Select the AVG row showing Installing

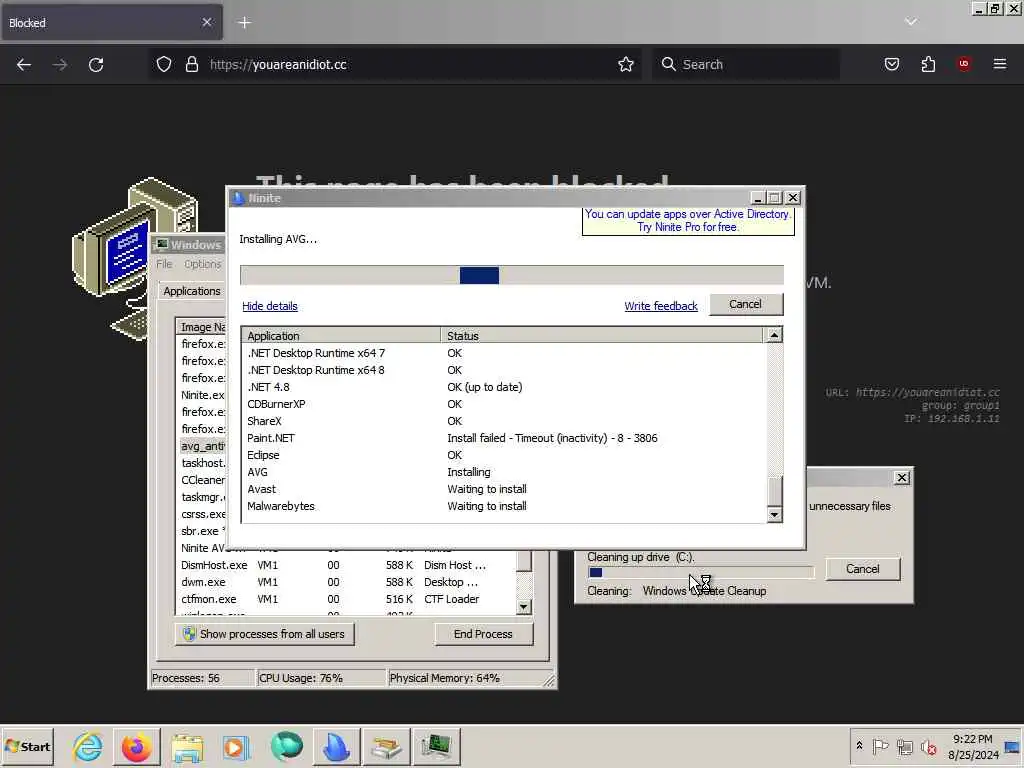pos(503,472)
